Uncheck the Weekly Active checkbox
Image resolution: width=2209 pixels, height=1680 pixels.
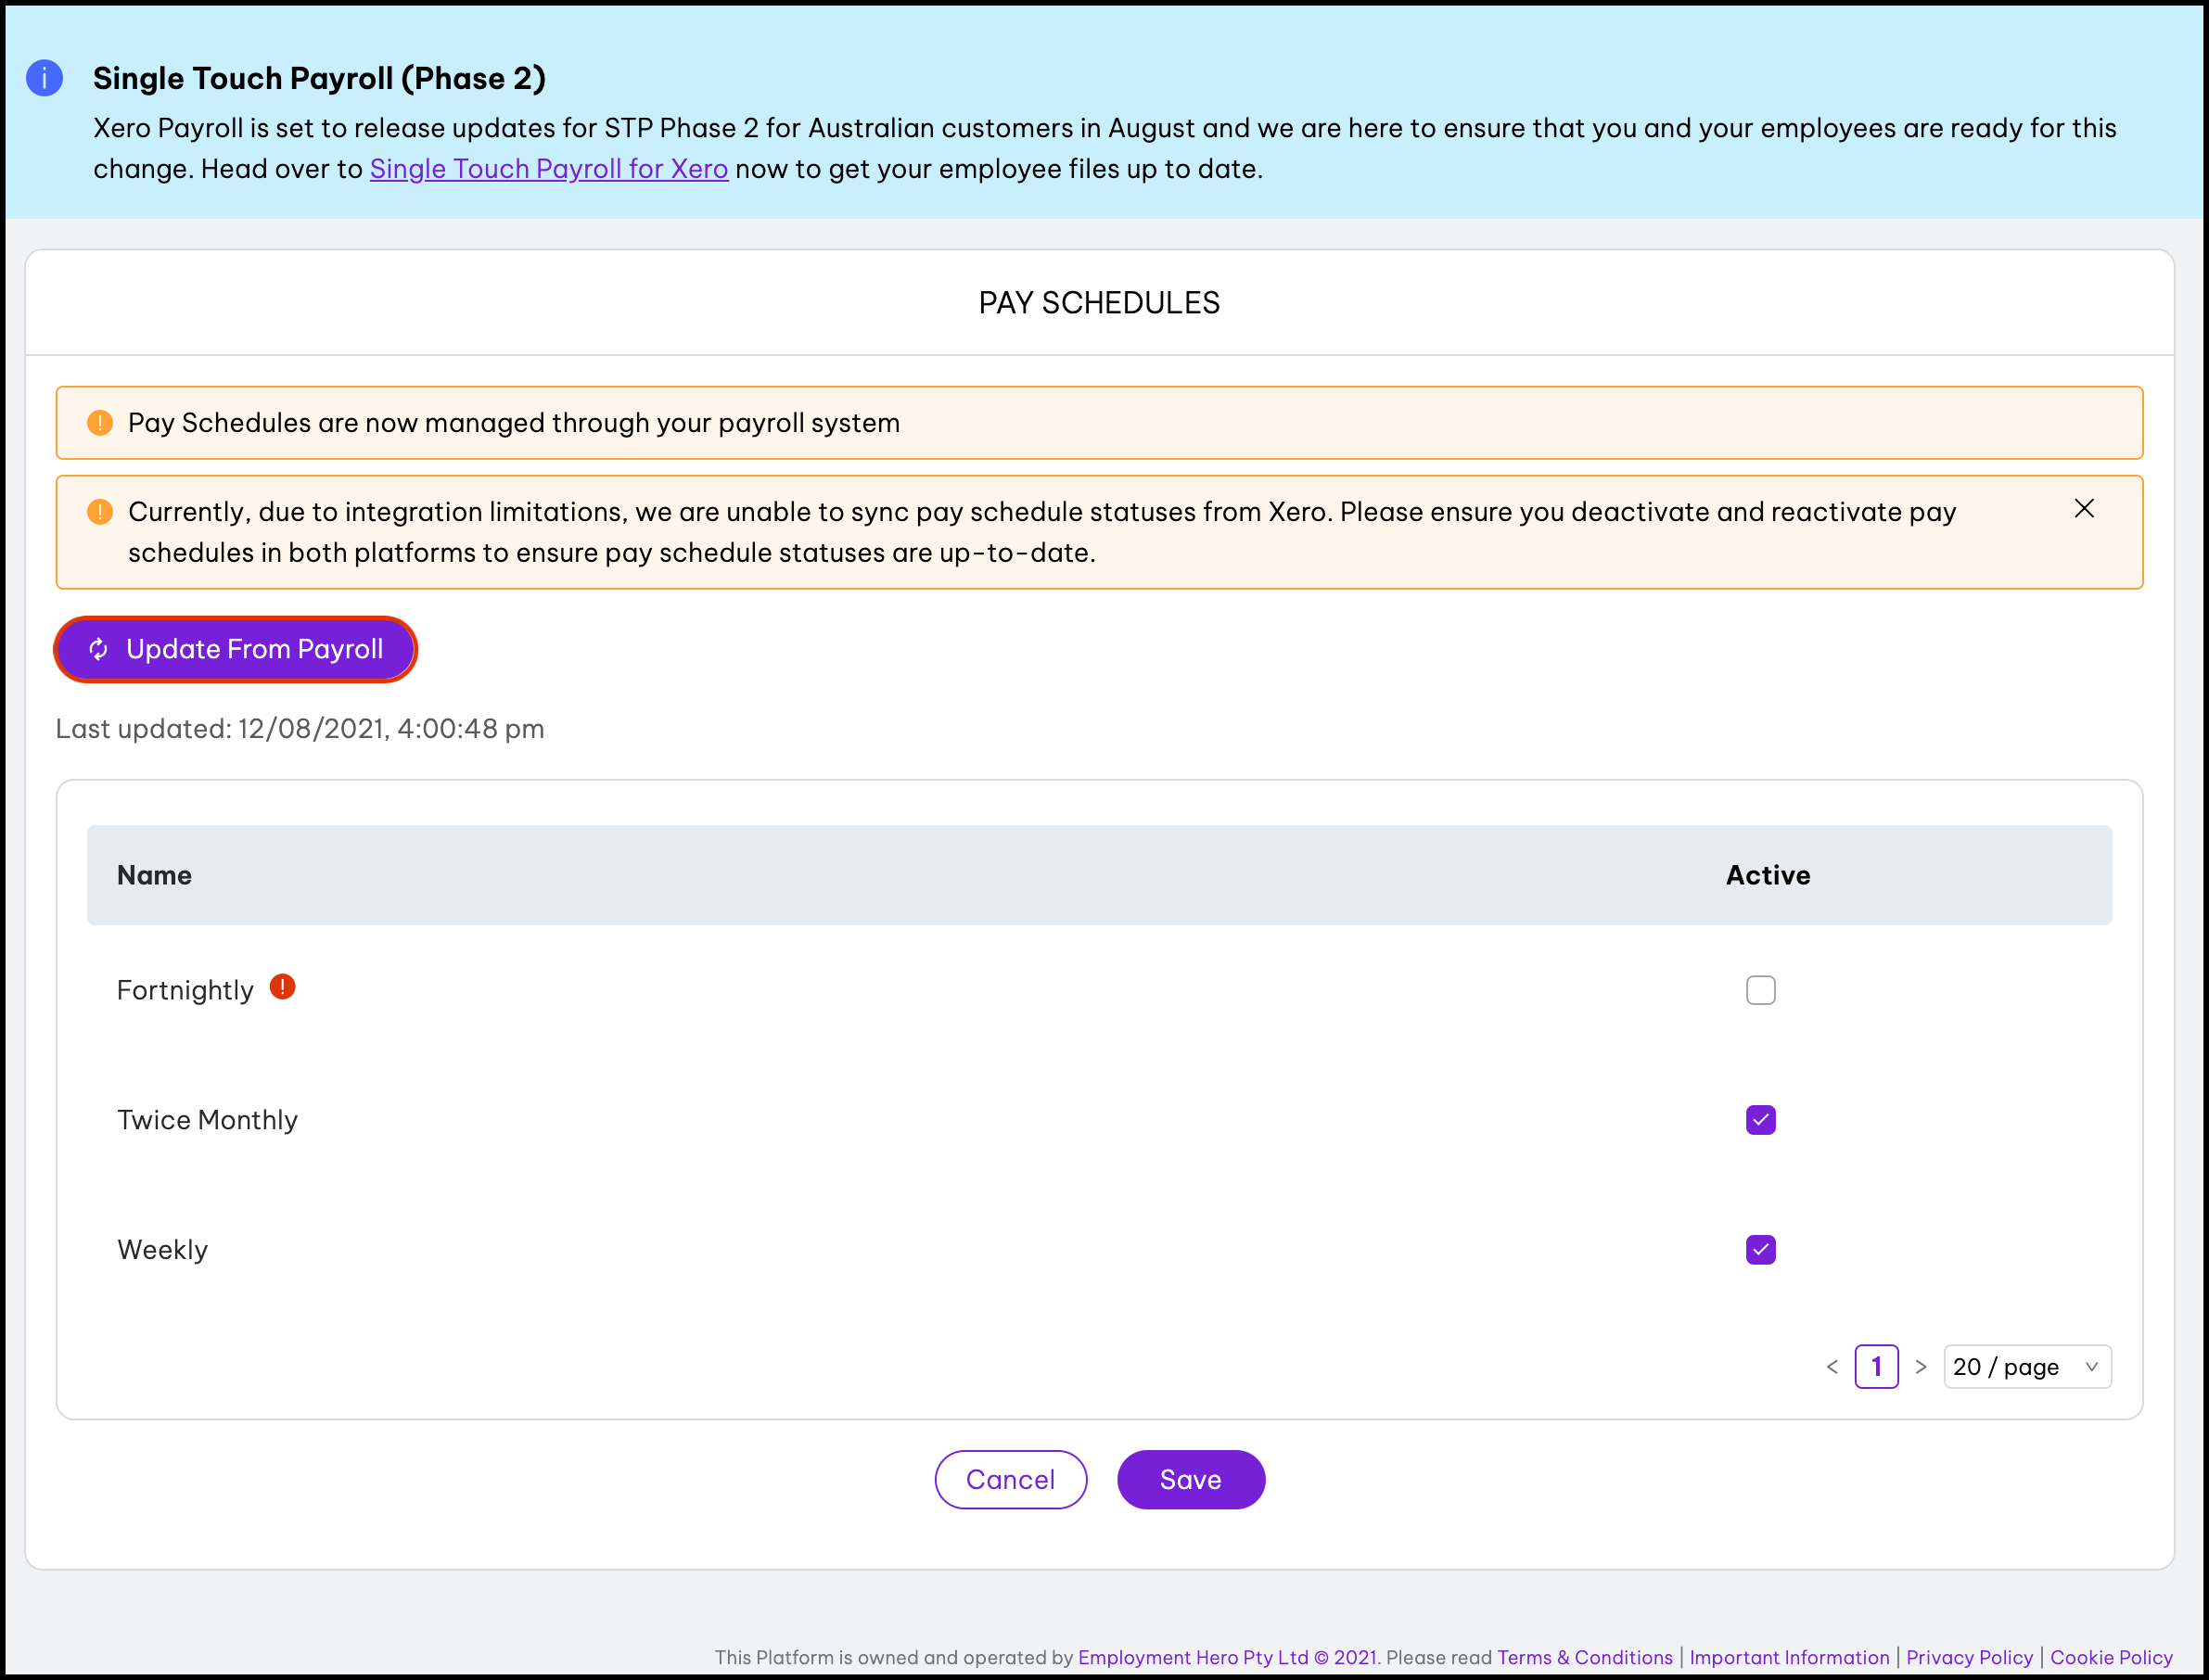pos(1760,1250)
